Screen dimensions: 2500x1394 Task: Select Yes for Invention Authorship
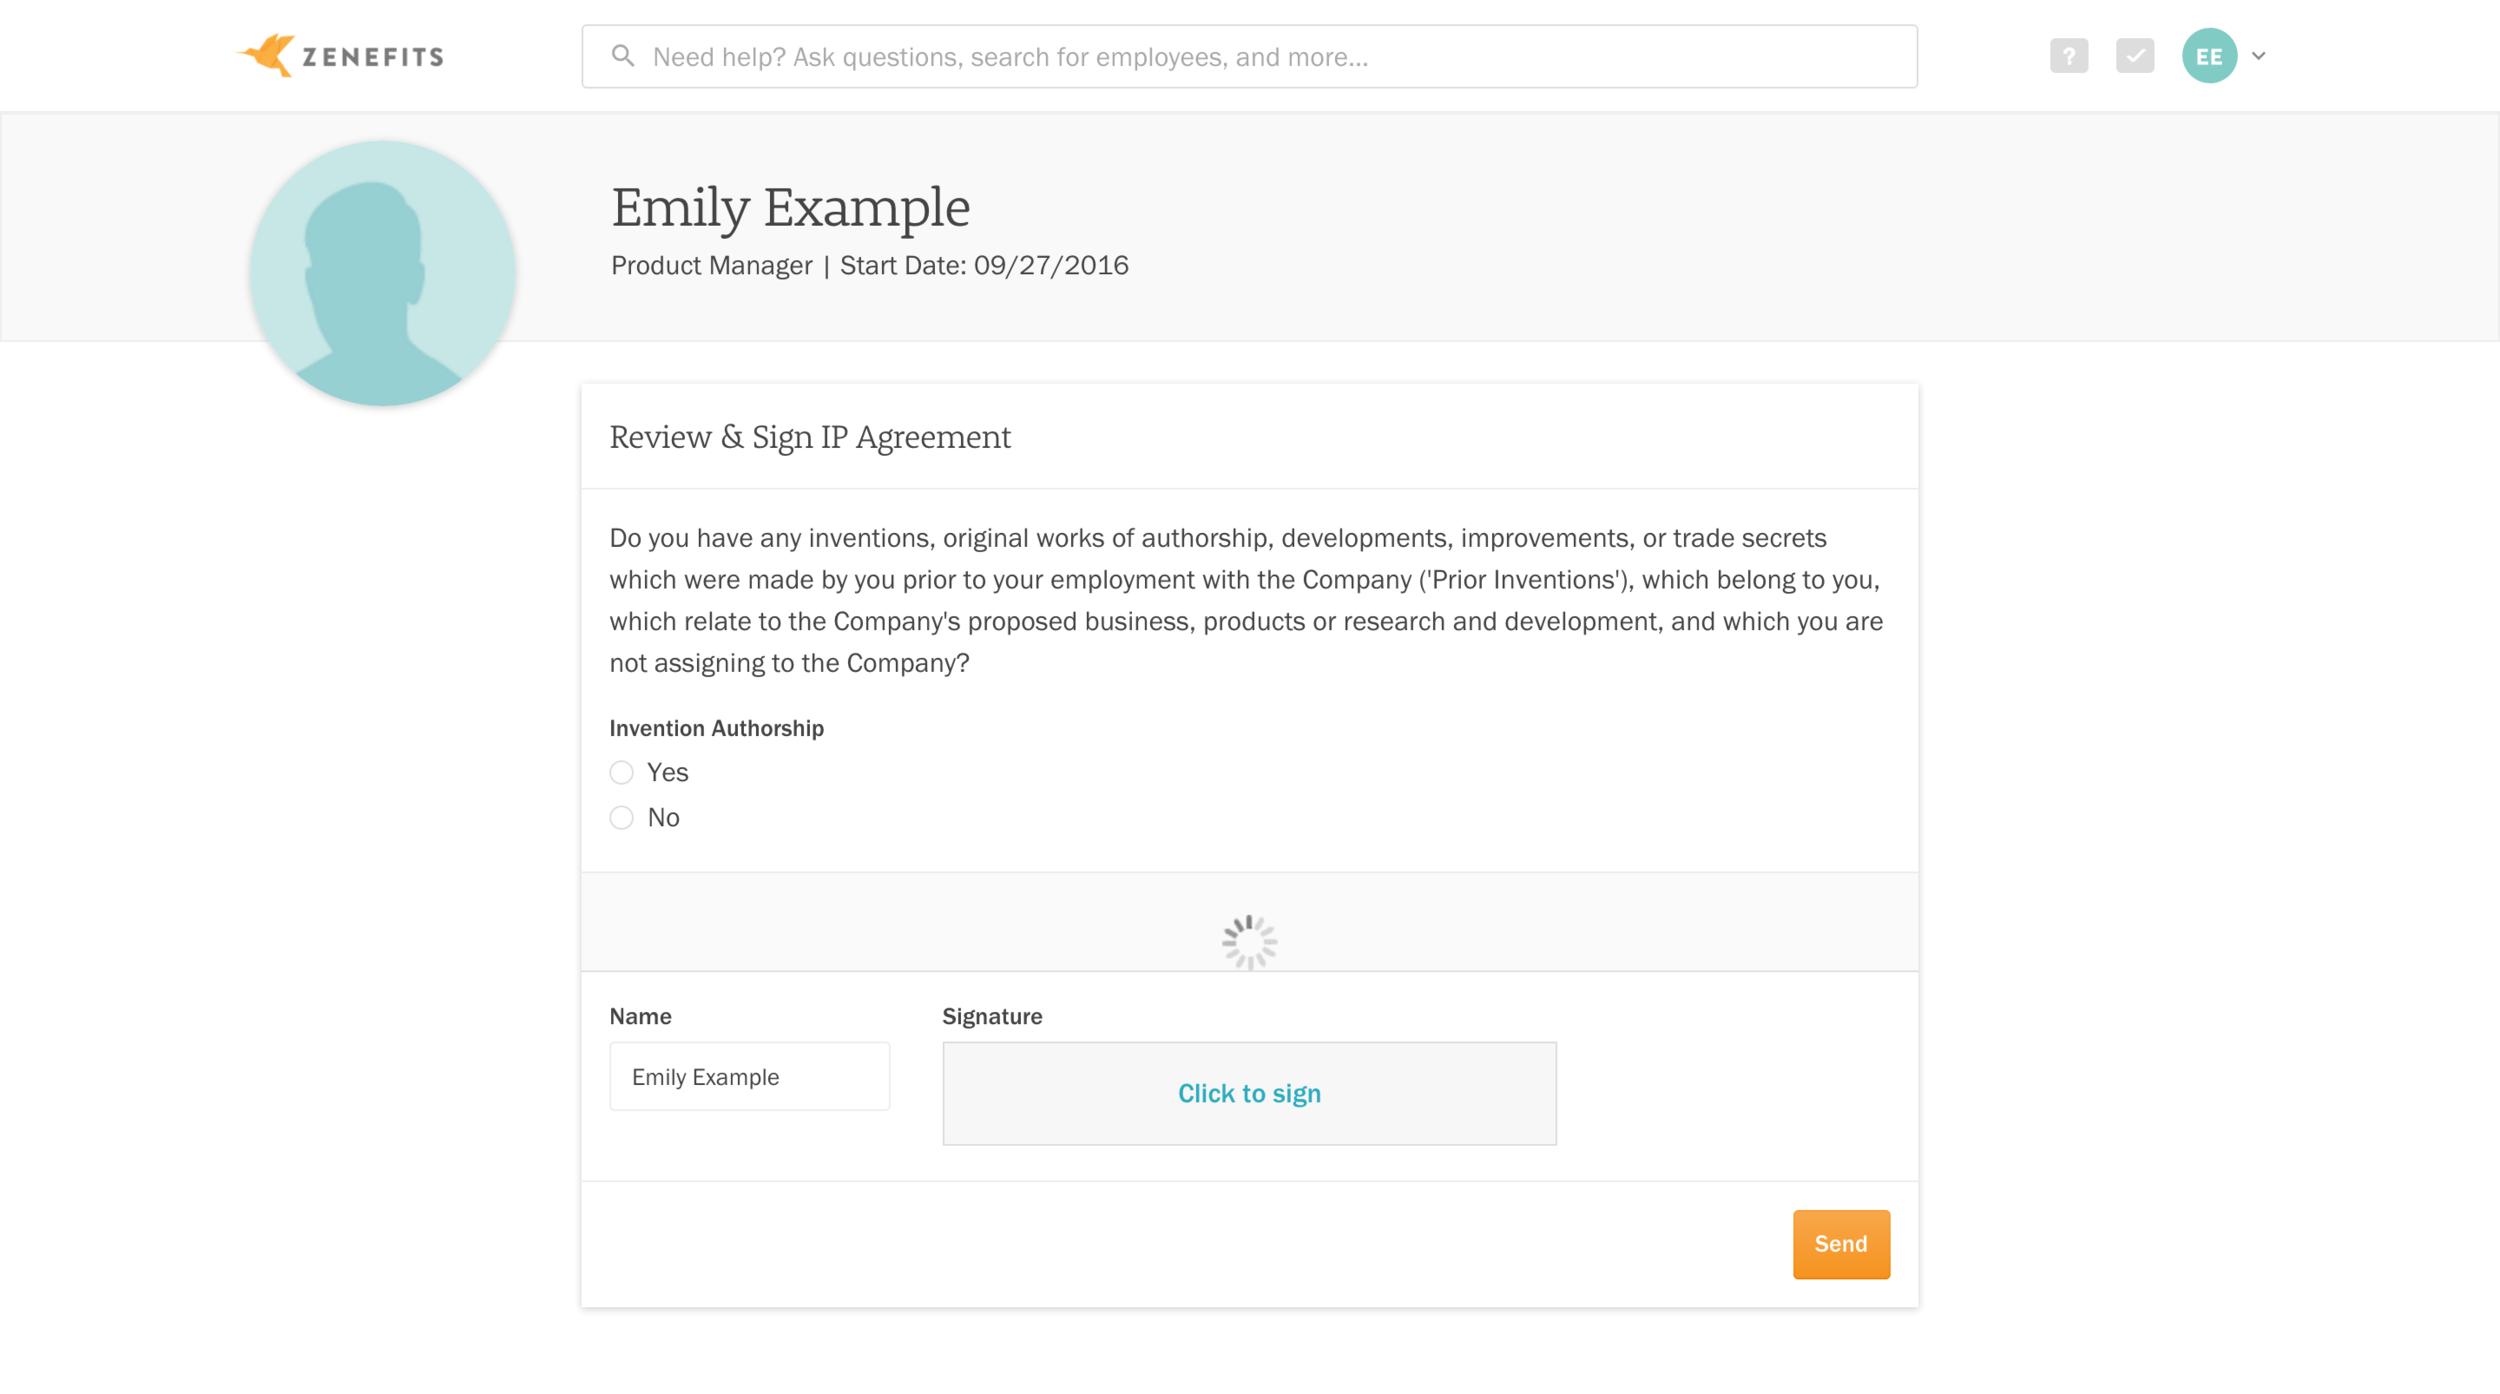pos(621,772)
